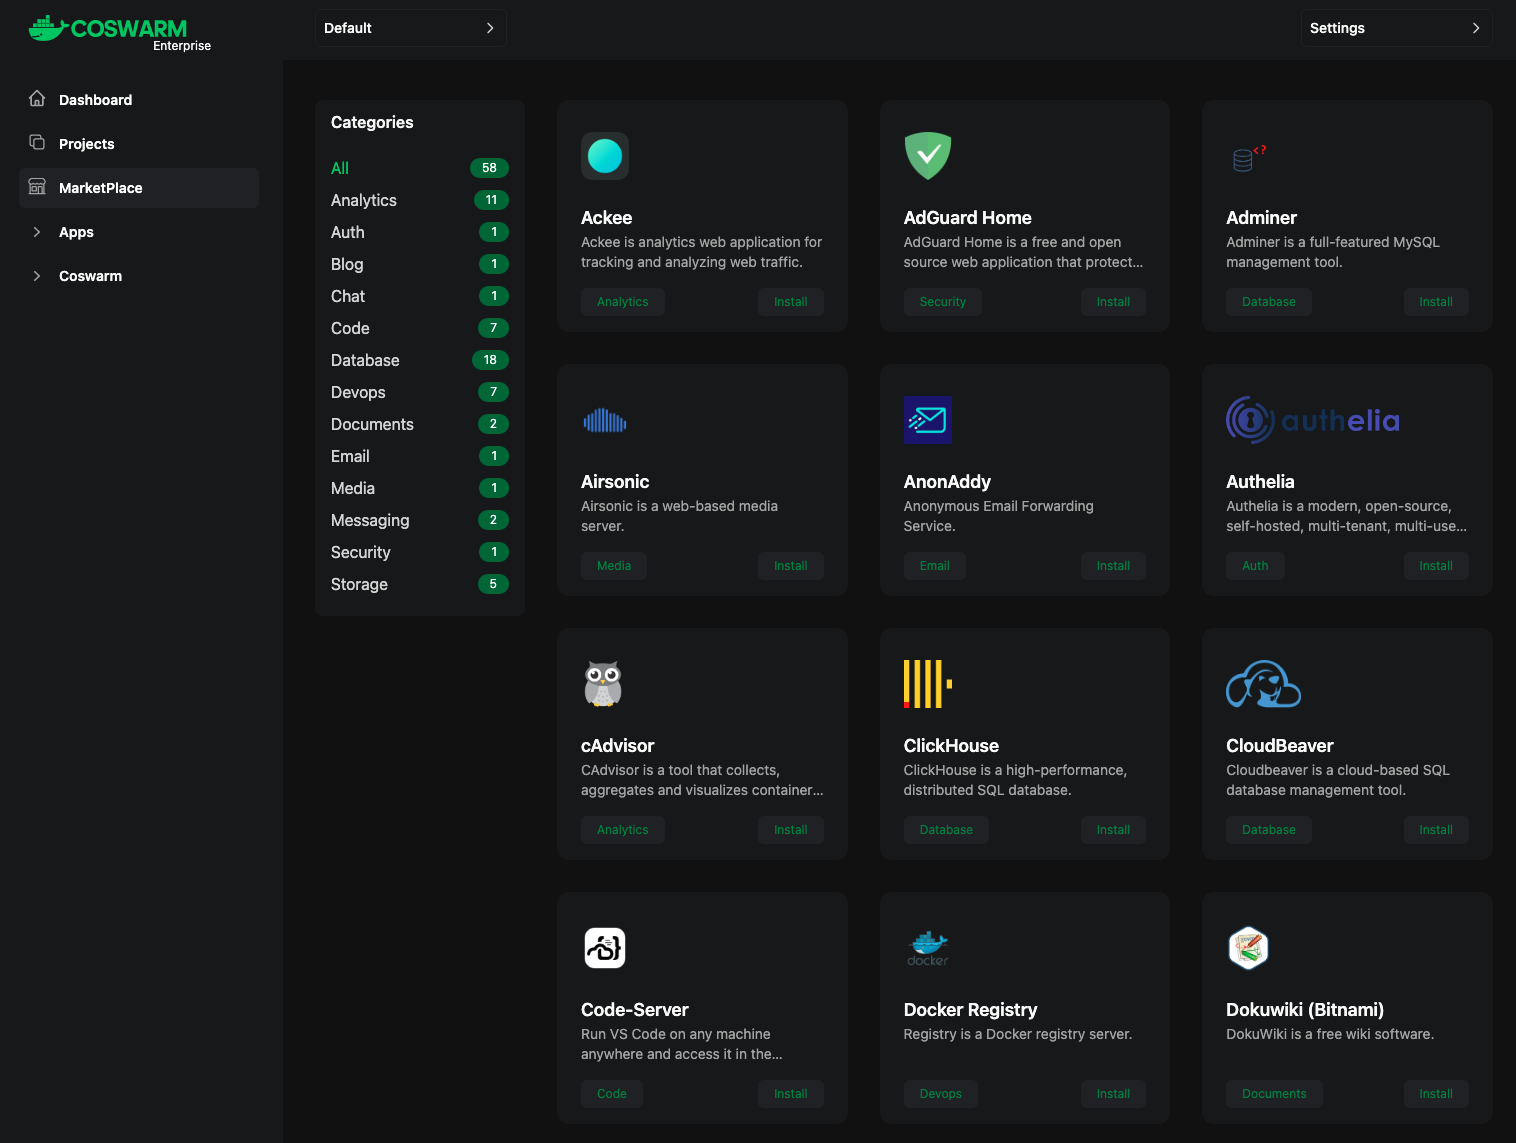Select the All category

[x=420, y=168]
